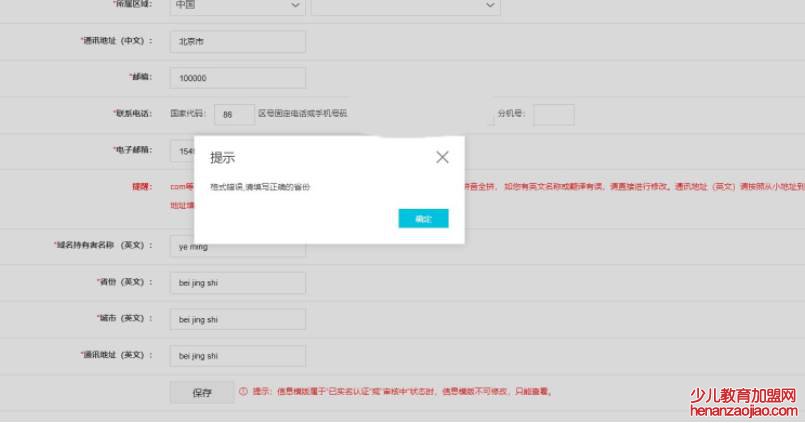Select the country code field 86
Image resolution: width=805 pixels, height=423 pixels.
[234, 114]
